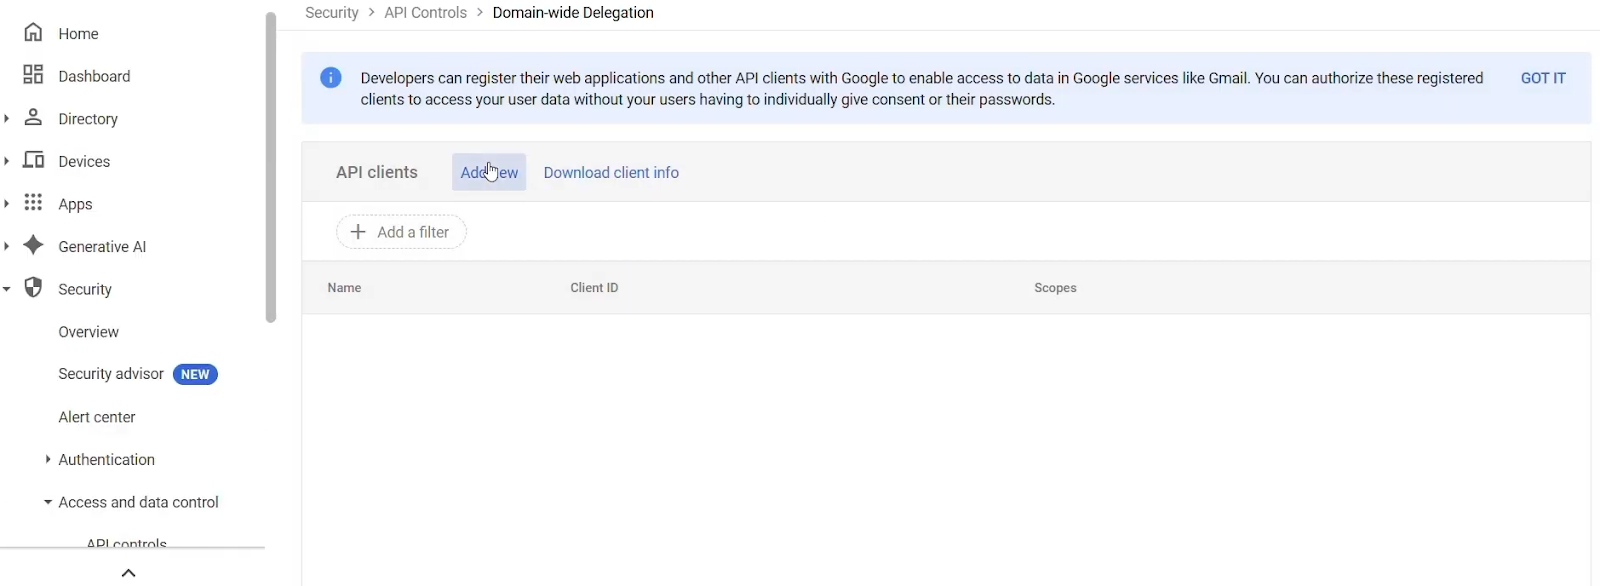Expand the Authentication section
Viewport: 1600px width, 586px height.
click(x=47, y=459)
